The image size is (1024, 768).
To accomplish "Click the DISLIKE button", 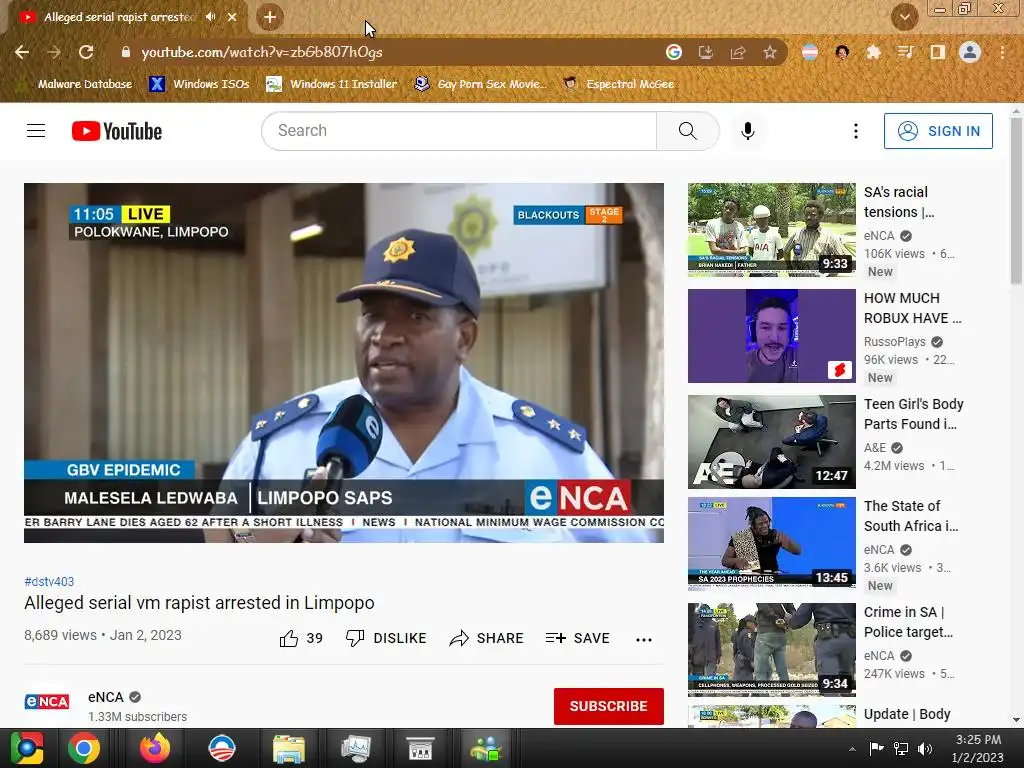I will coord(386,638).
